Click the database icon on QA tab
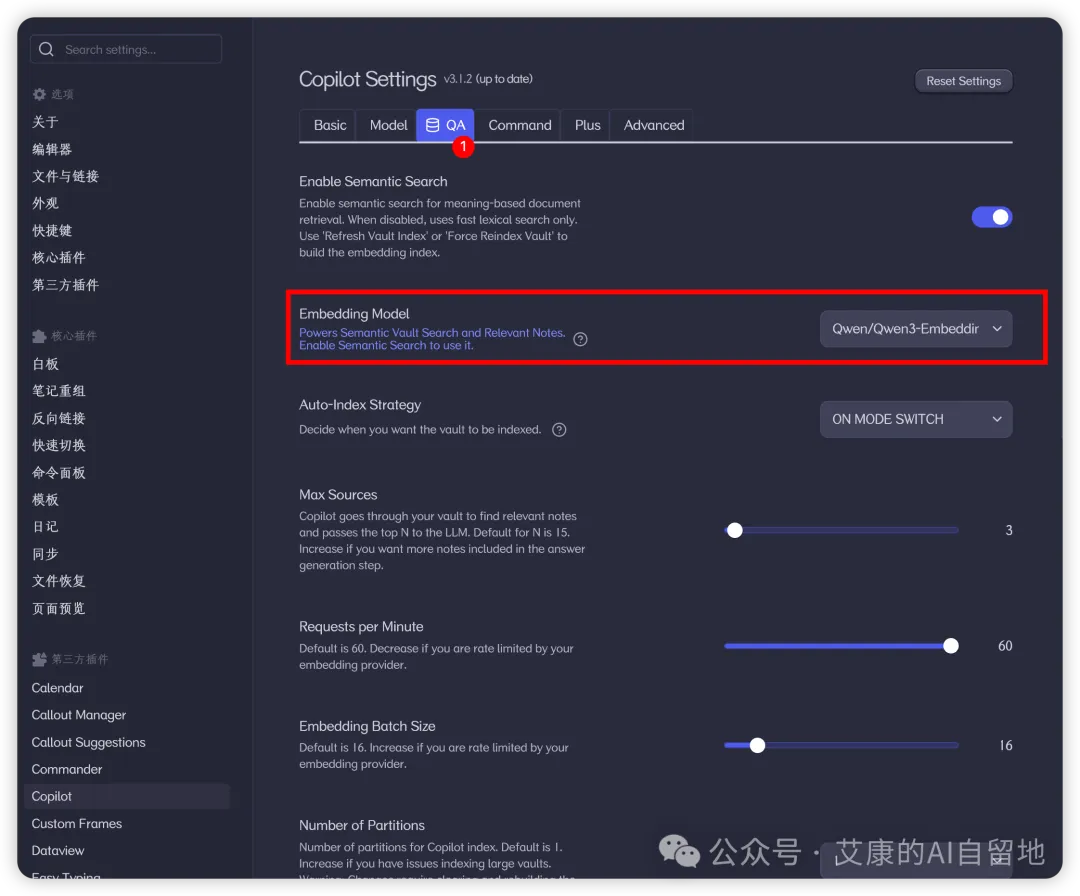This screenshot has width=1080, height=896. [x=433, y=125]
